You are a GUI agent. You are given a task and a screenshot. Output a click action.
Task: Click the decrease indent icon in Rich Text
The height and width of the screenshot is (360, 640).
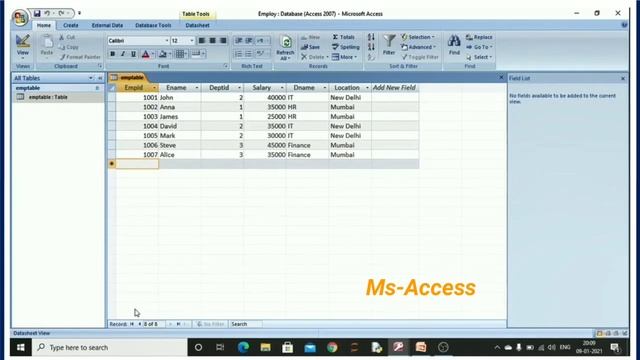(x=238, y=40)
